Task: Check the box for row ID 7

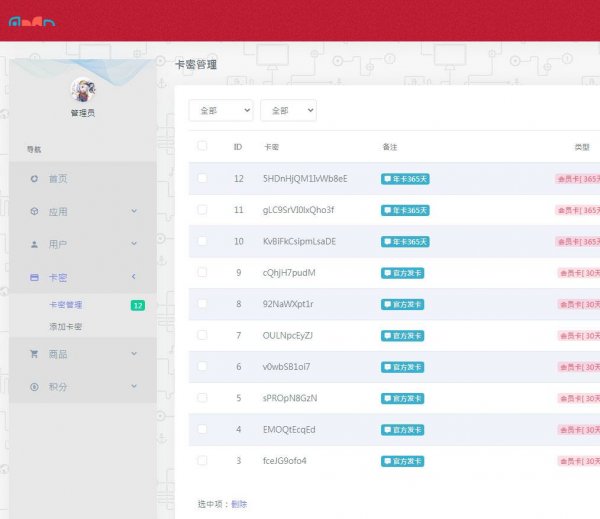Action: [x=202, y=335]
